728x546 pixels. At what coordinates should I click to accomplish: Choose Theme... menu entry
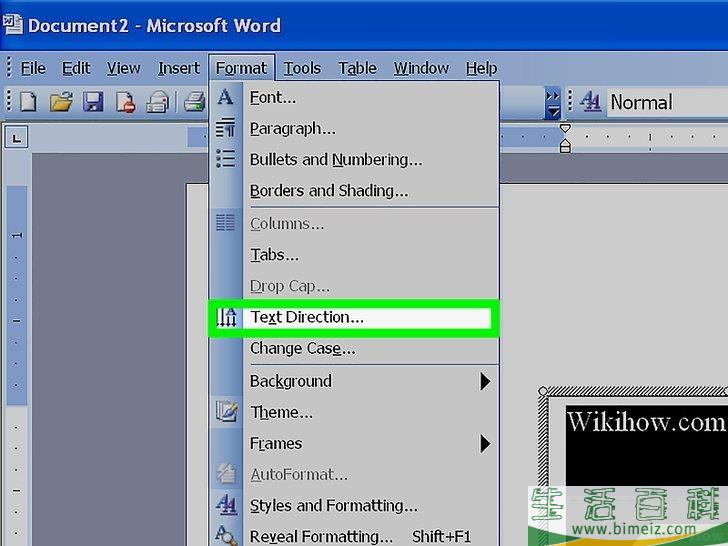click(x=354, y=412)
